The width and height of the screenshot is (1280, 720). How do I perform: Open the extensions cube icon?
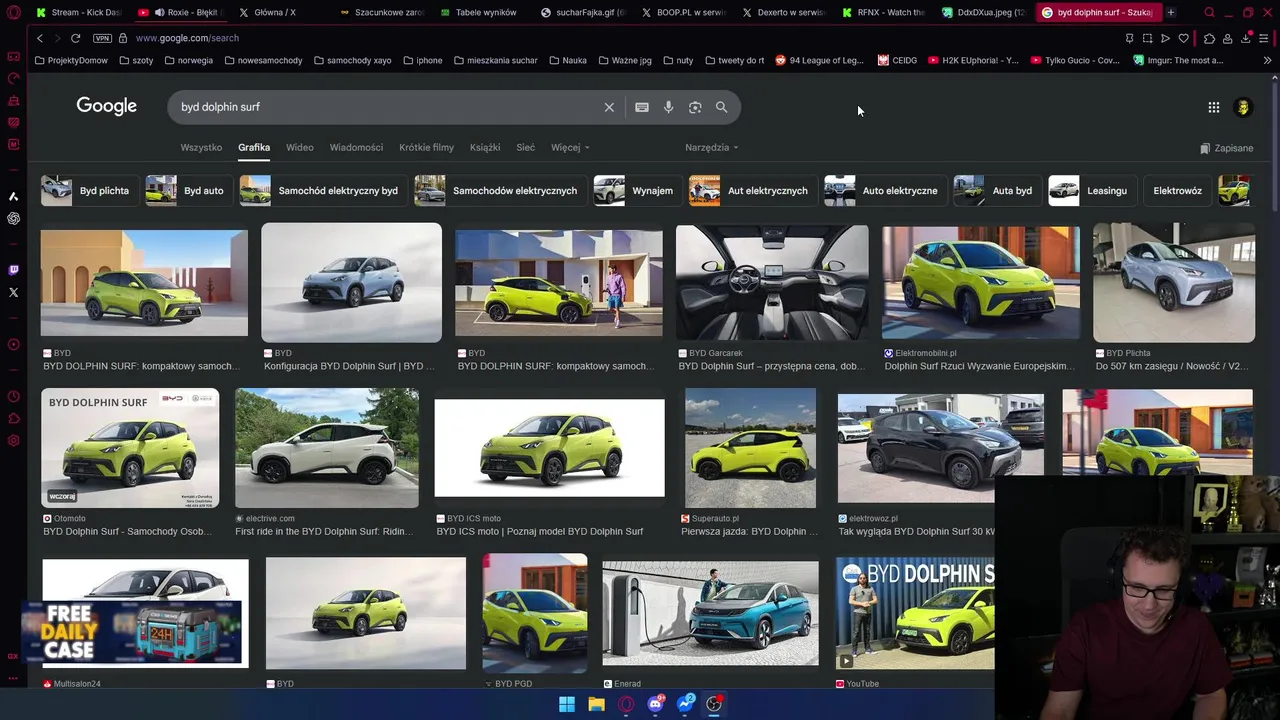coord(1209,38)
